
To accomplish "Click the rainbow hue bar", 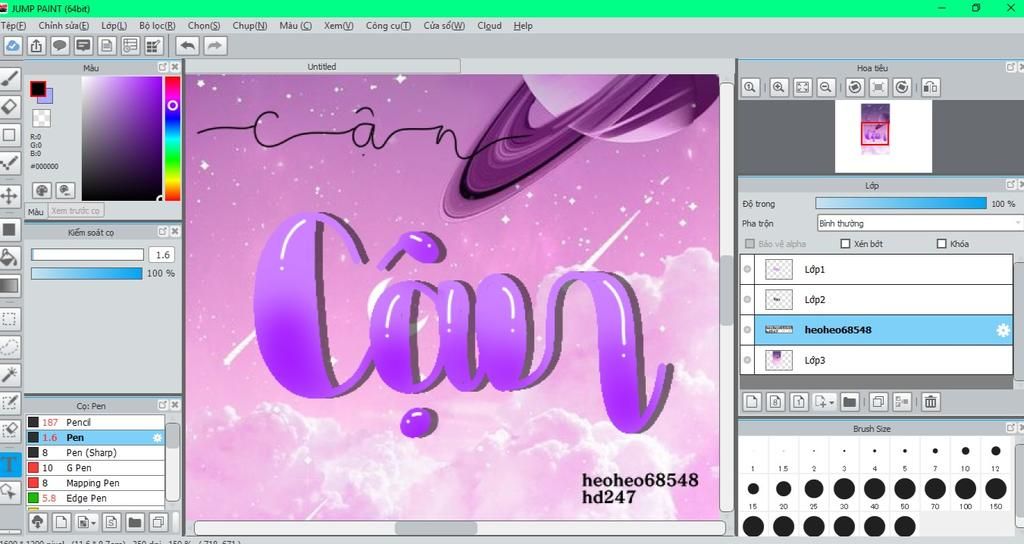I will point(172,138).
